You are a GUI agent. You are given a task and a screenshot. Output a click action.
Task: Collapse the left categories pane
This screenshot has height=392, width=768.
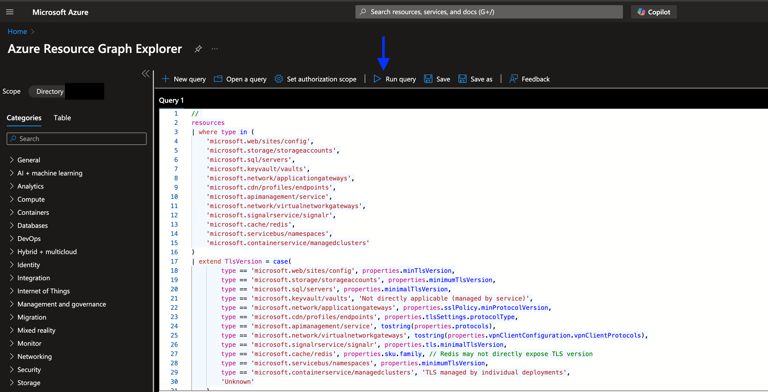click(145, 74)
